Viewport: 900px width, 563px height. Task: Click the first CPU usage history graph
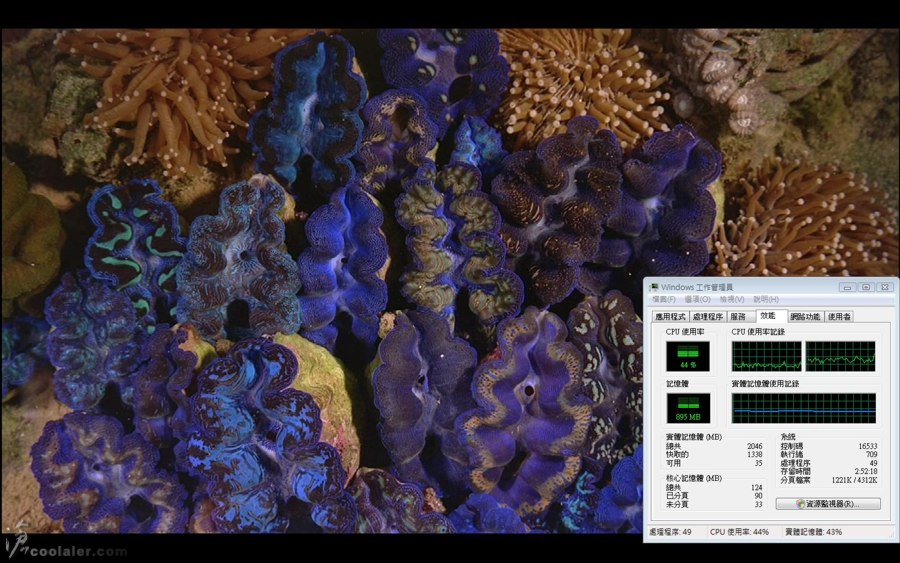pyautogui.click(x=766, y=356)
